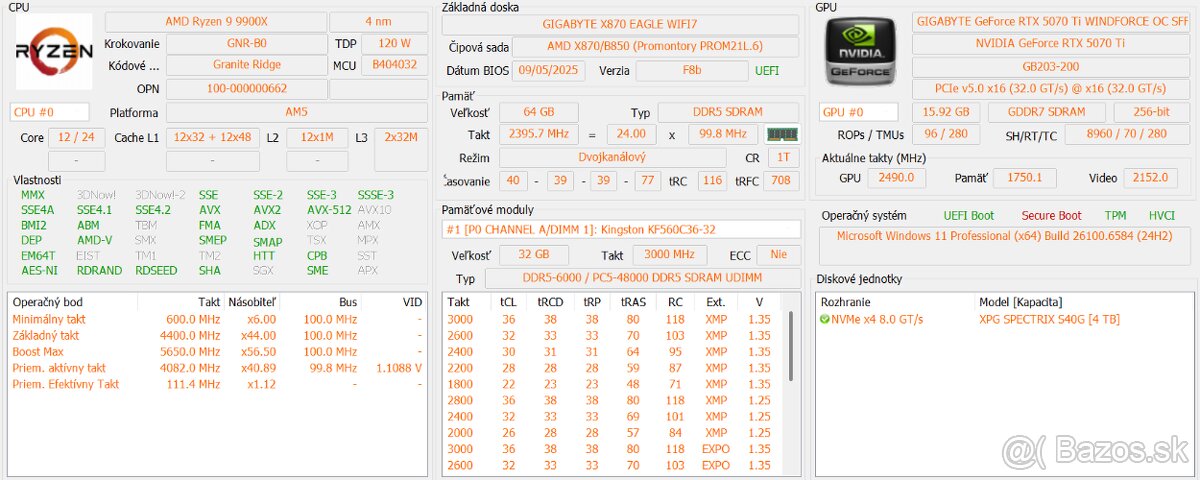Open the memory module selector Kingston KF560C36-32
The width and height of the screenshot is (1200, 480).
coord(621,229)
